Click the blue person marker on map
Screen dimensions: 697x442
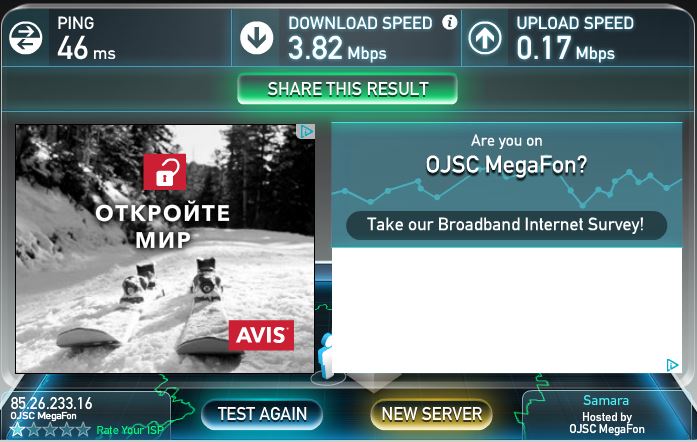tap(325, 356)
